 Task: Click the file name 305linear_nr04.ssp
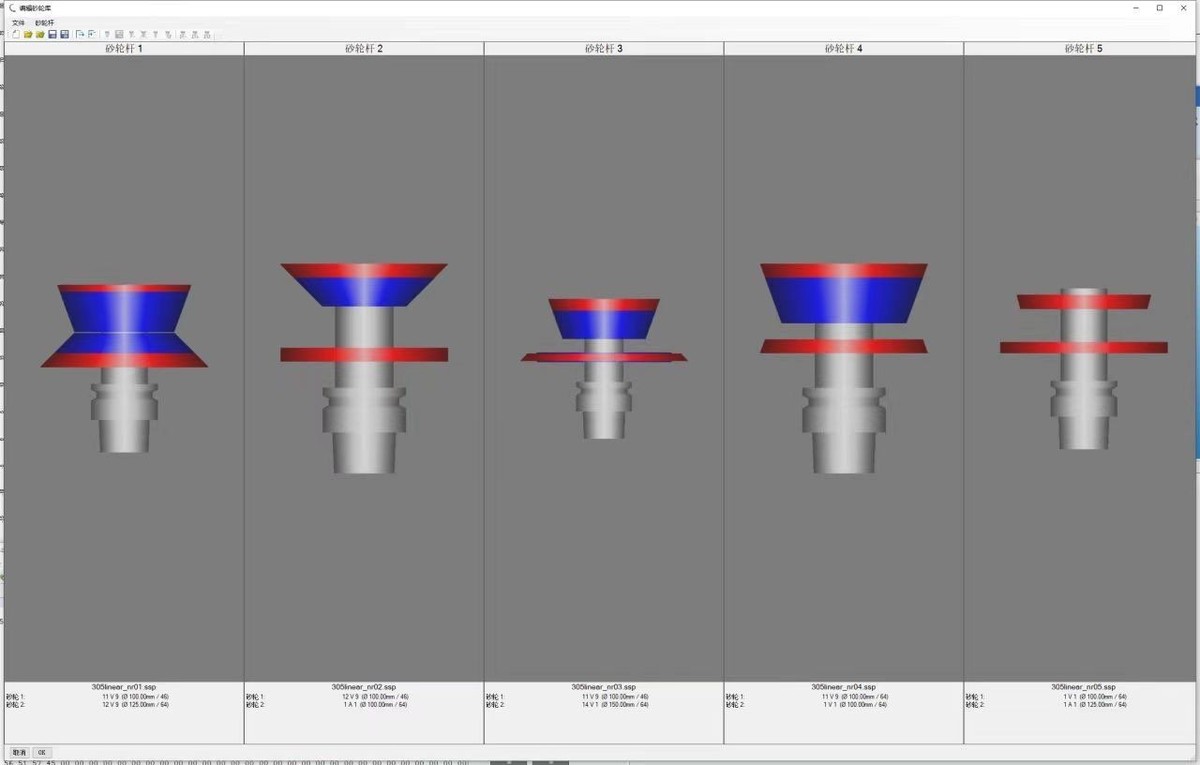844,687
